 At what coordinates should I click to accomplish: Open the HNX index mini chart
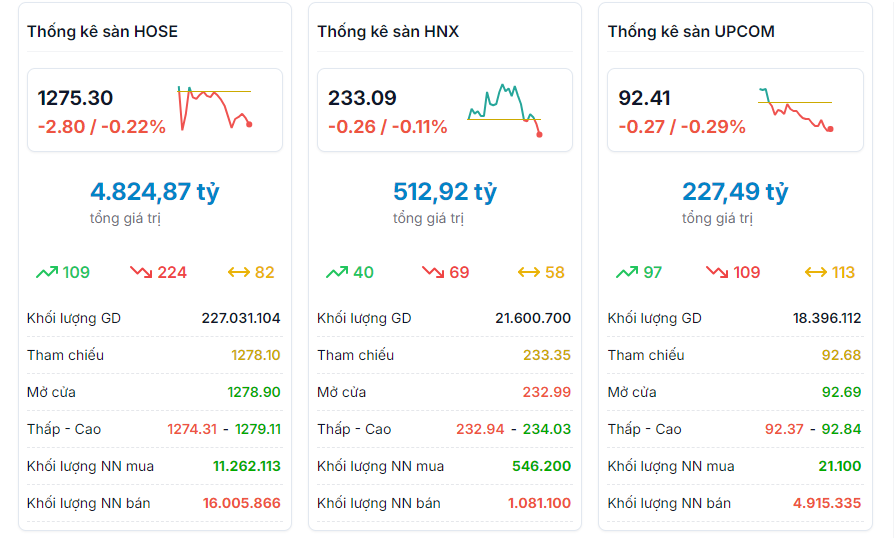coord(504,108)
